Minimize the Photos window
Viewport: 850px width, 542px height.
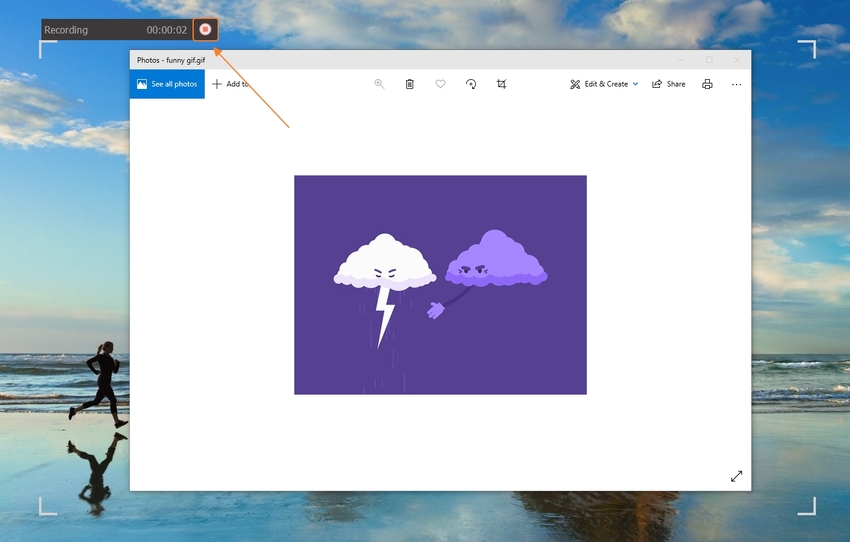point(681,60)
